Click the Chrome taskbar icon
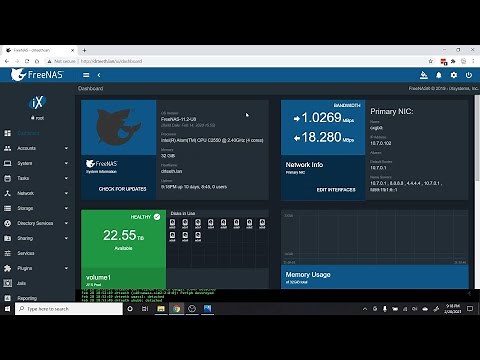 point(176,309)
